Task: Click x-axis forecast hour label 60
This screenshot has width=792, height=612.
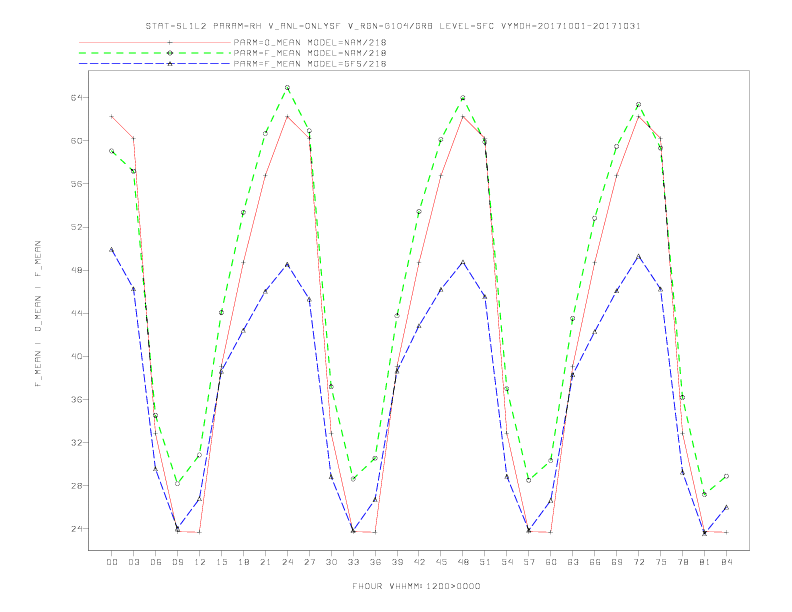Action: pos(551,562)
